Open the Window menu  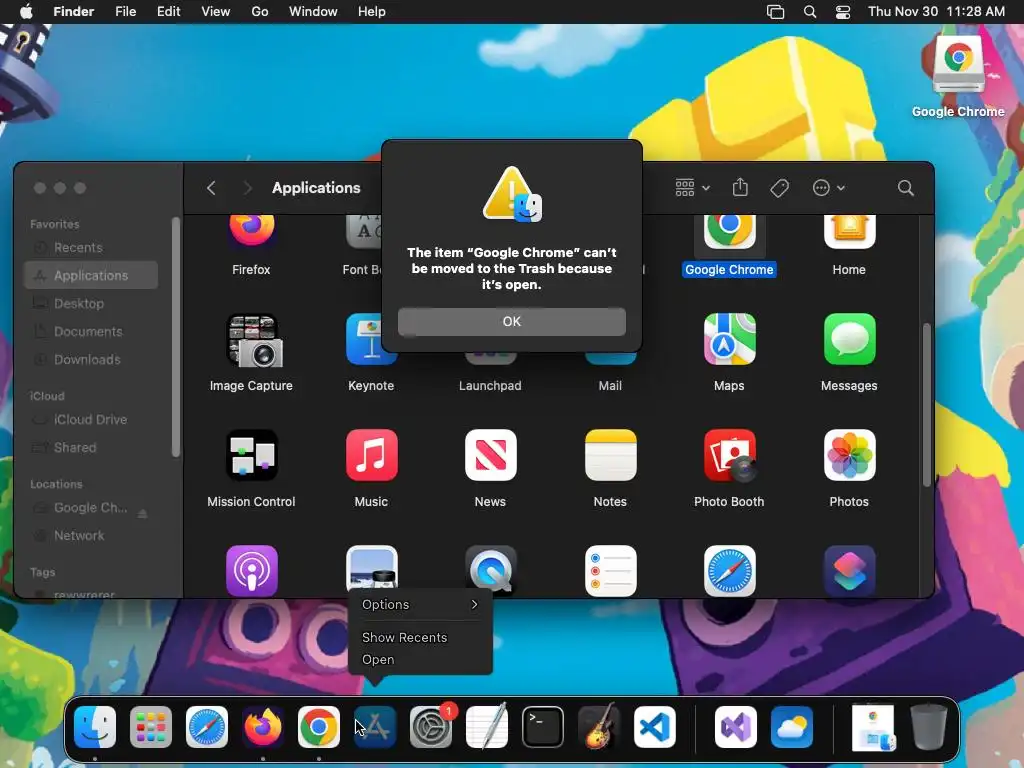tap(313, 12)
